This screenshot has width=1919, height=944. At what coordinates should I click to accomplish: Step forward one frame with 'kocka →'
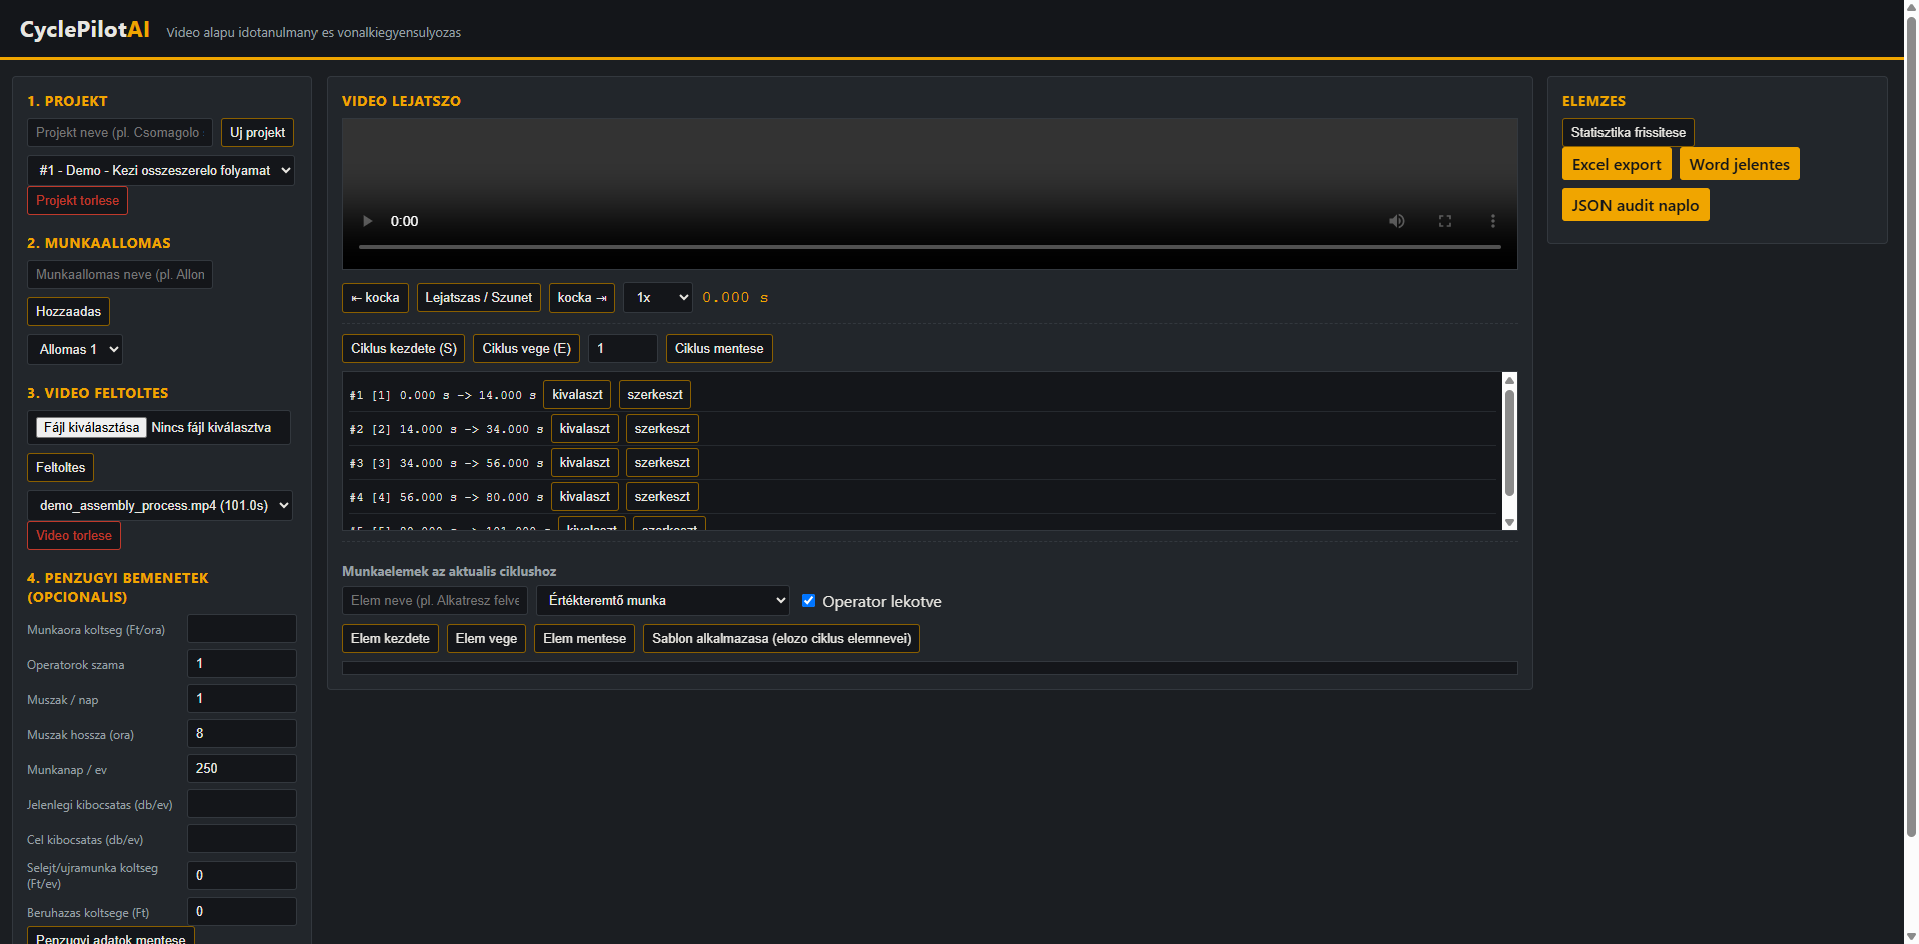(582, 298)
